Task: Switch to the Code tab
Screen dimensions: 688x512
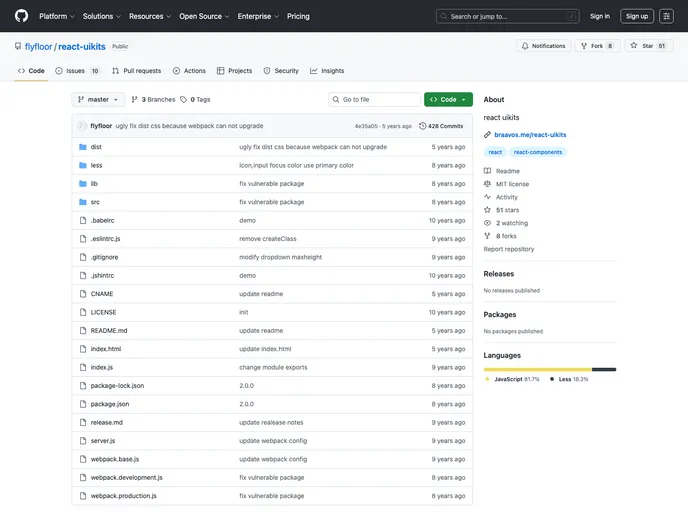Action: (31, 71)
